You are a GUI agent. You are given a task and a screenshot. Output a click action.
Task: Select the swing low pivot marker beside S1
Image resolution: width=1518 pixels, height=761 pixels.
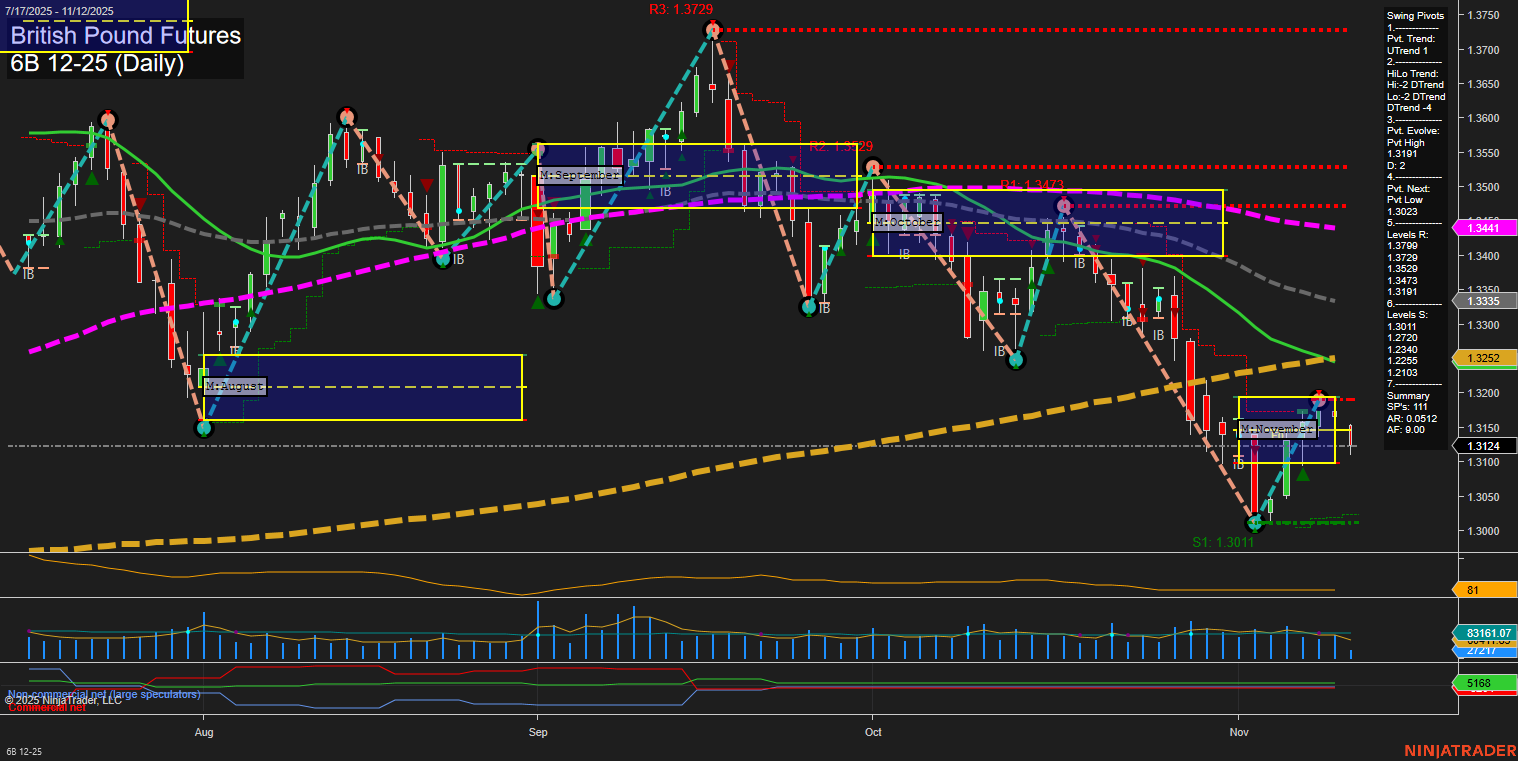tap(1255, 523)
